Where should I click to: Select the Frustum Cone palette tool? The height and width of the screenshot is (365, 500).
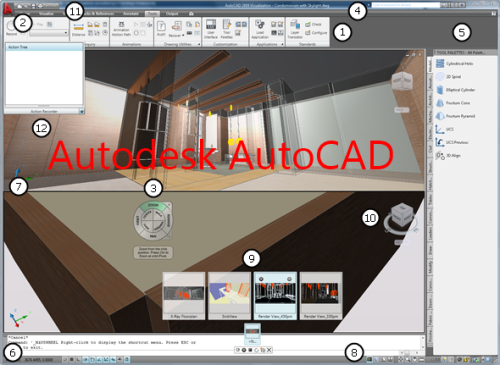(x=453, y=103)
